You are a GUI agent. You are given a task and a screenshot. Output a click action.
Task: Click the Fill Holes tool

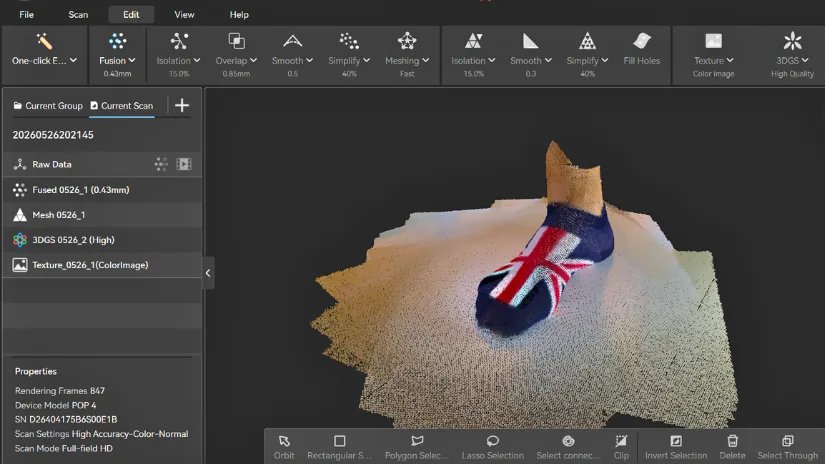641,49
